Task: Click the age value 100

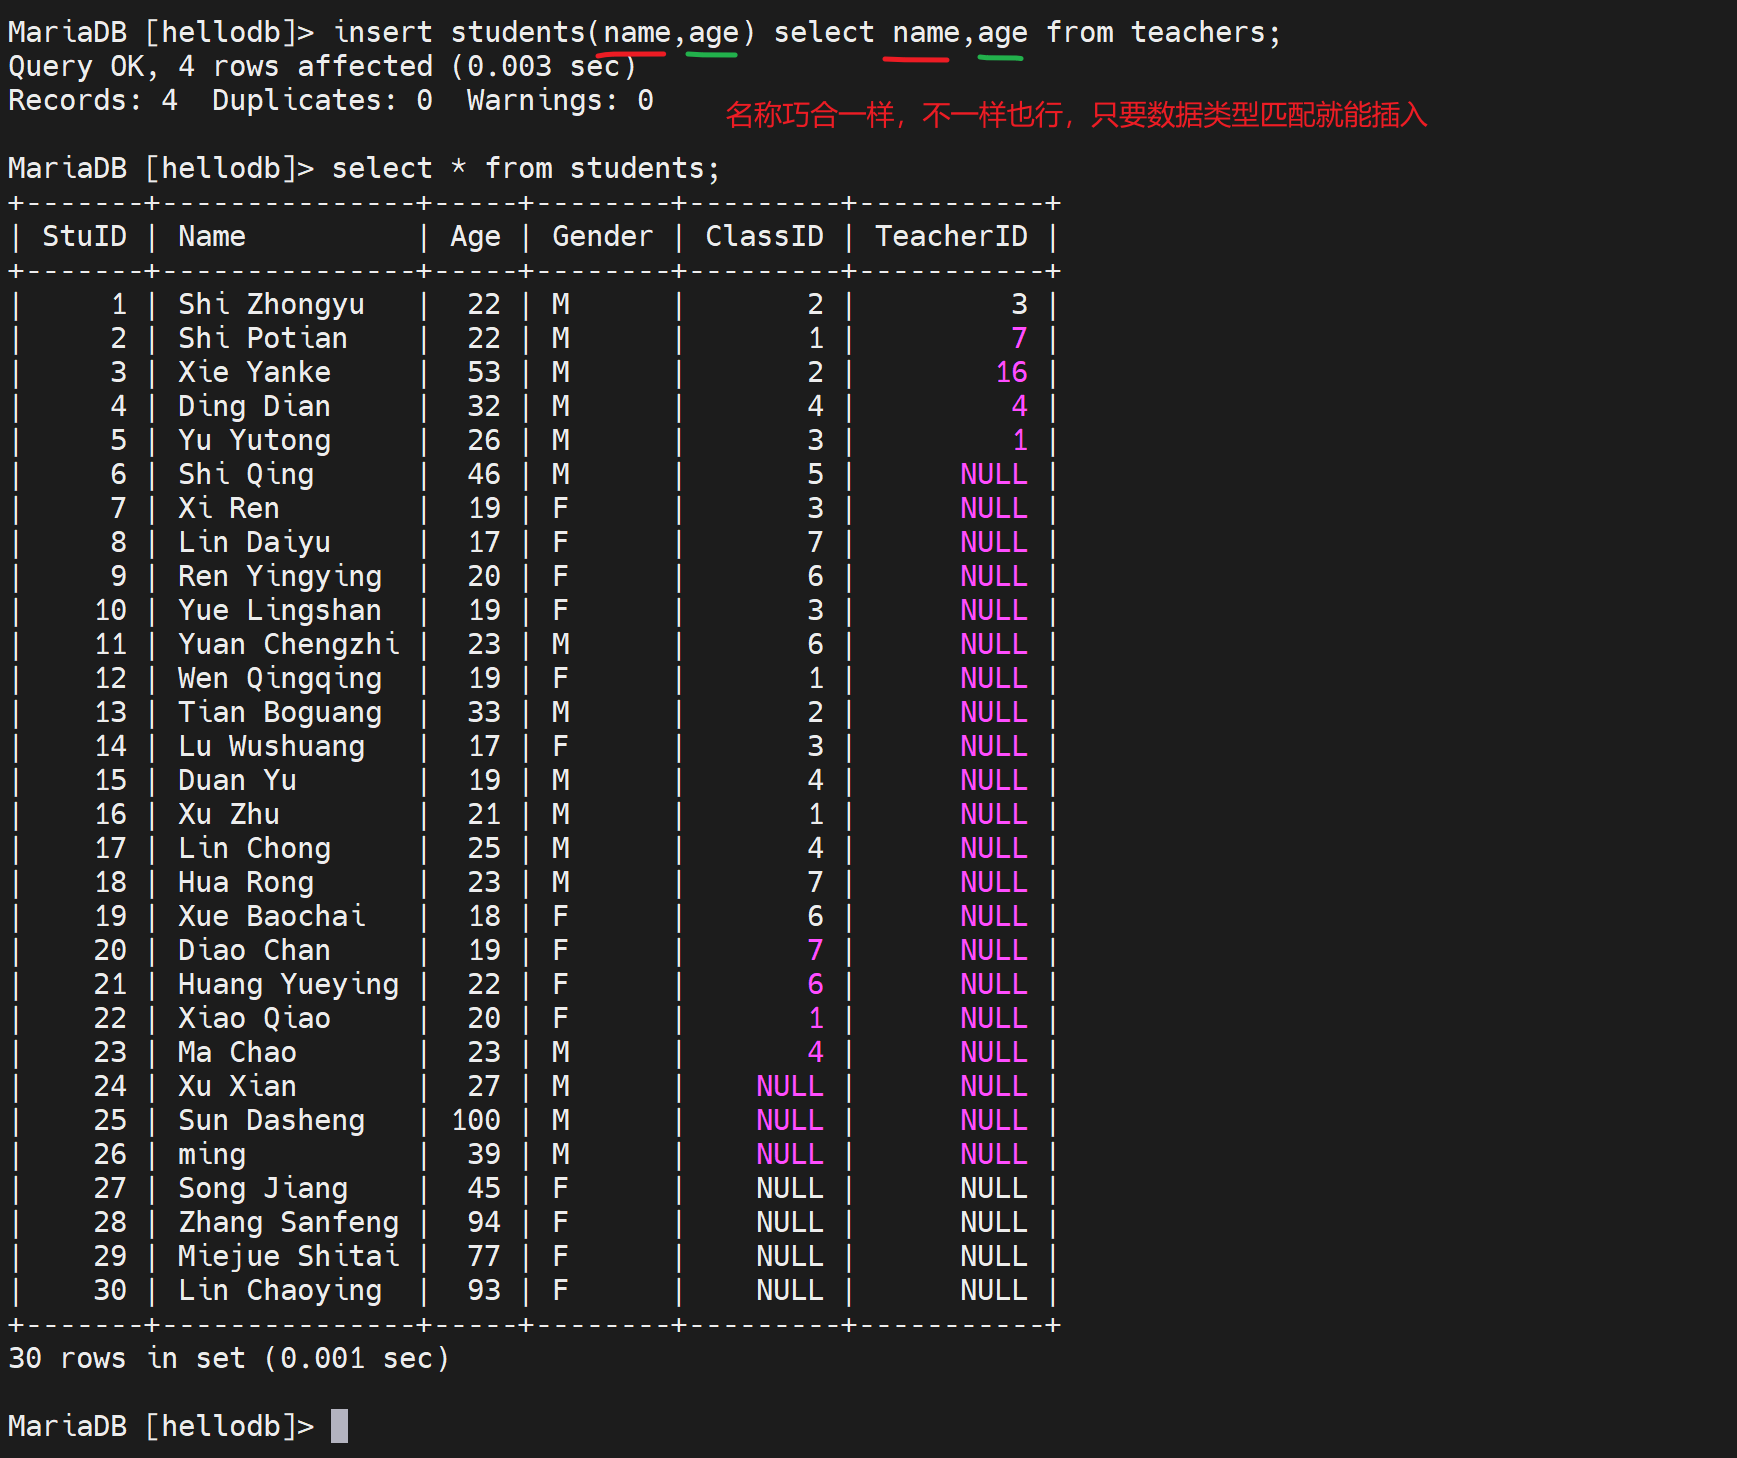Action: click(476, 1120)
